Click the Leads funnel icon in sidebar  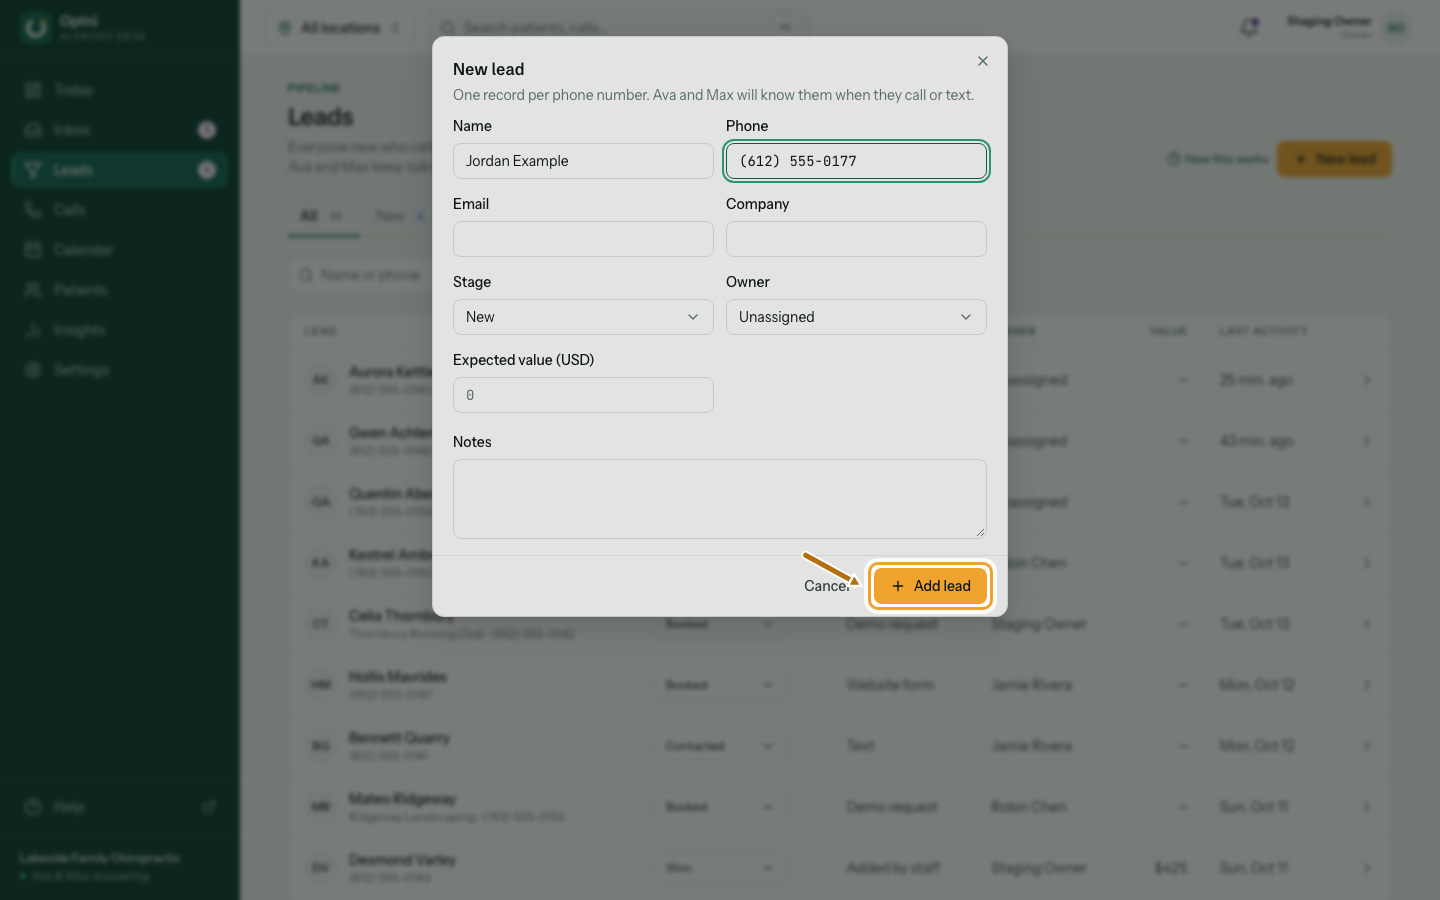pos(33,170)
